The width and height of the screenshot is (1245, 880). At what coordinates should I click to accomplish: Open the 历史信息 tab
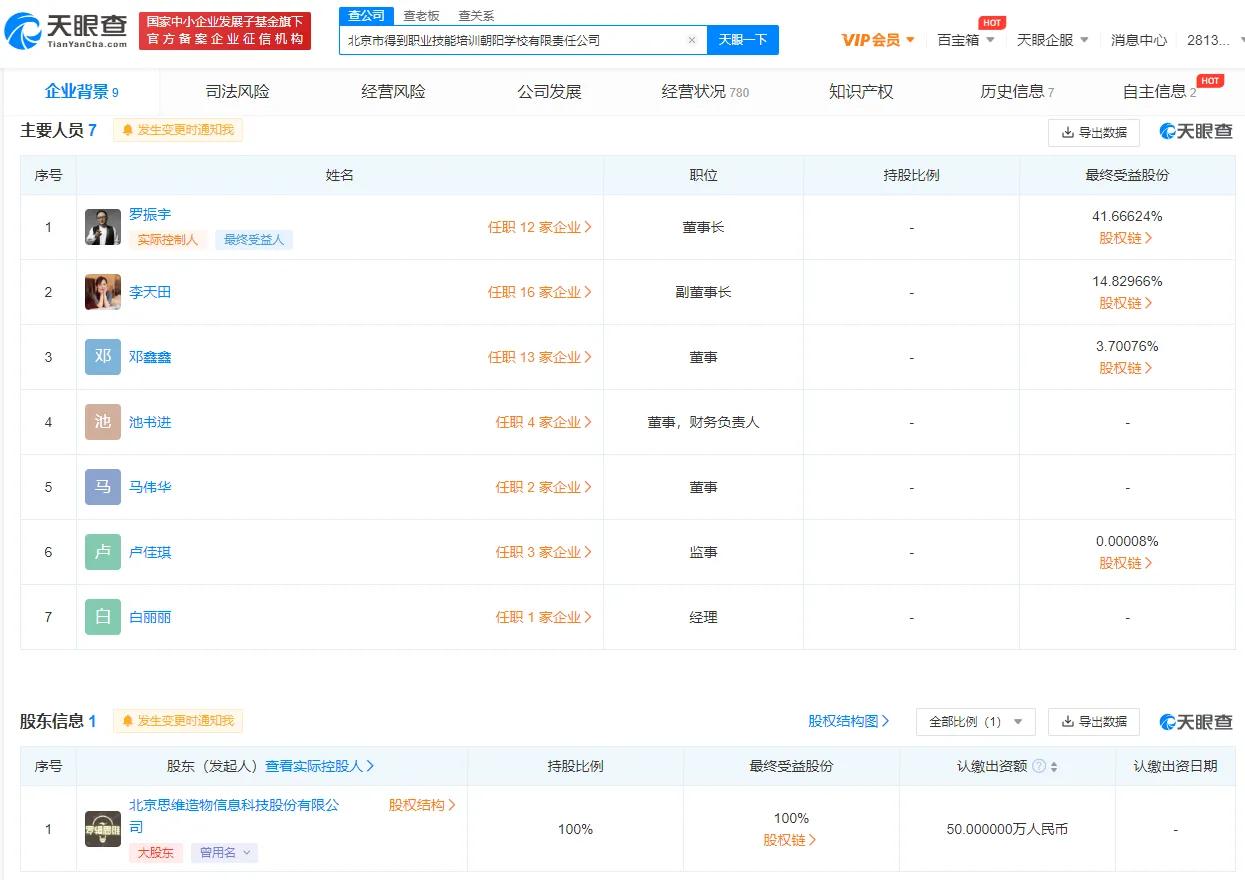tap(1017, 92)
